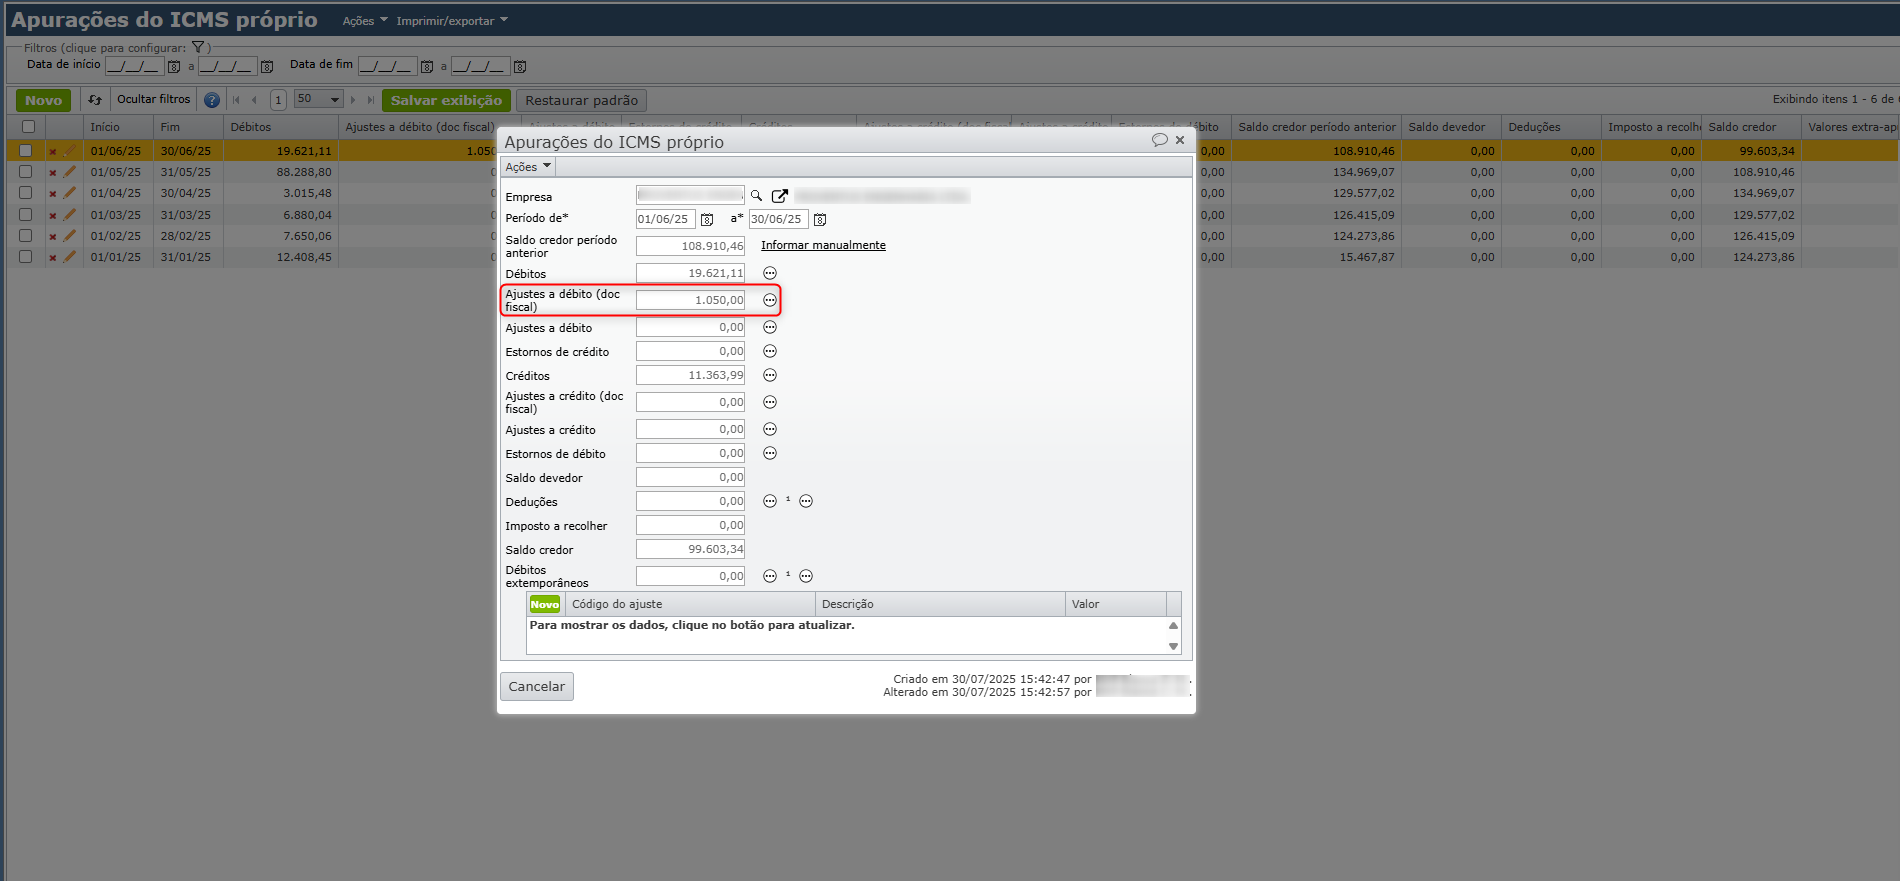Focus the Período de field showing 01/06/25

click(665, 219)
